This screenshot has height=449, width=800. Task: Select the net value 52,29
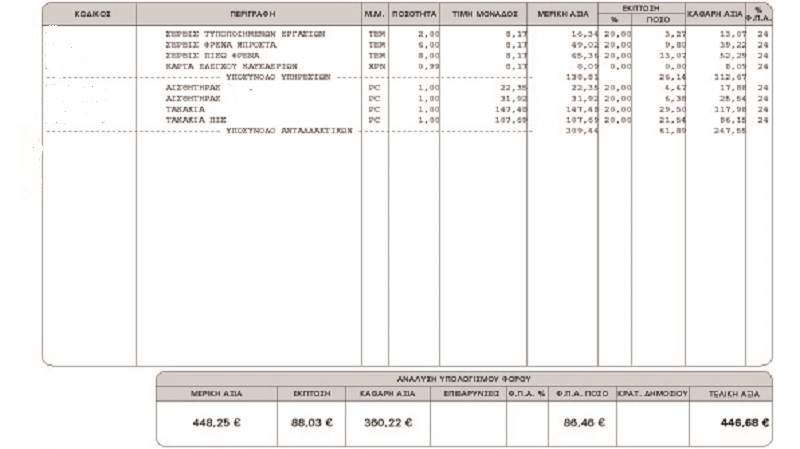point(733,56)
